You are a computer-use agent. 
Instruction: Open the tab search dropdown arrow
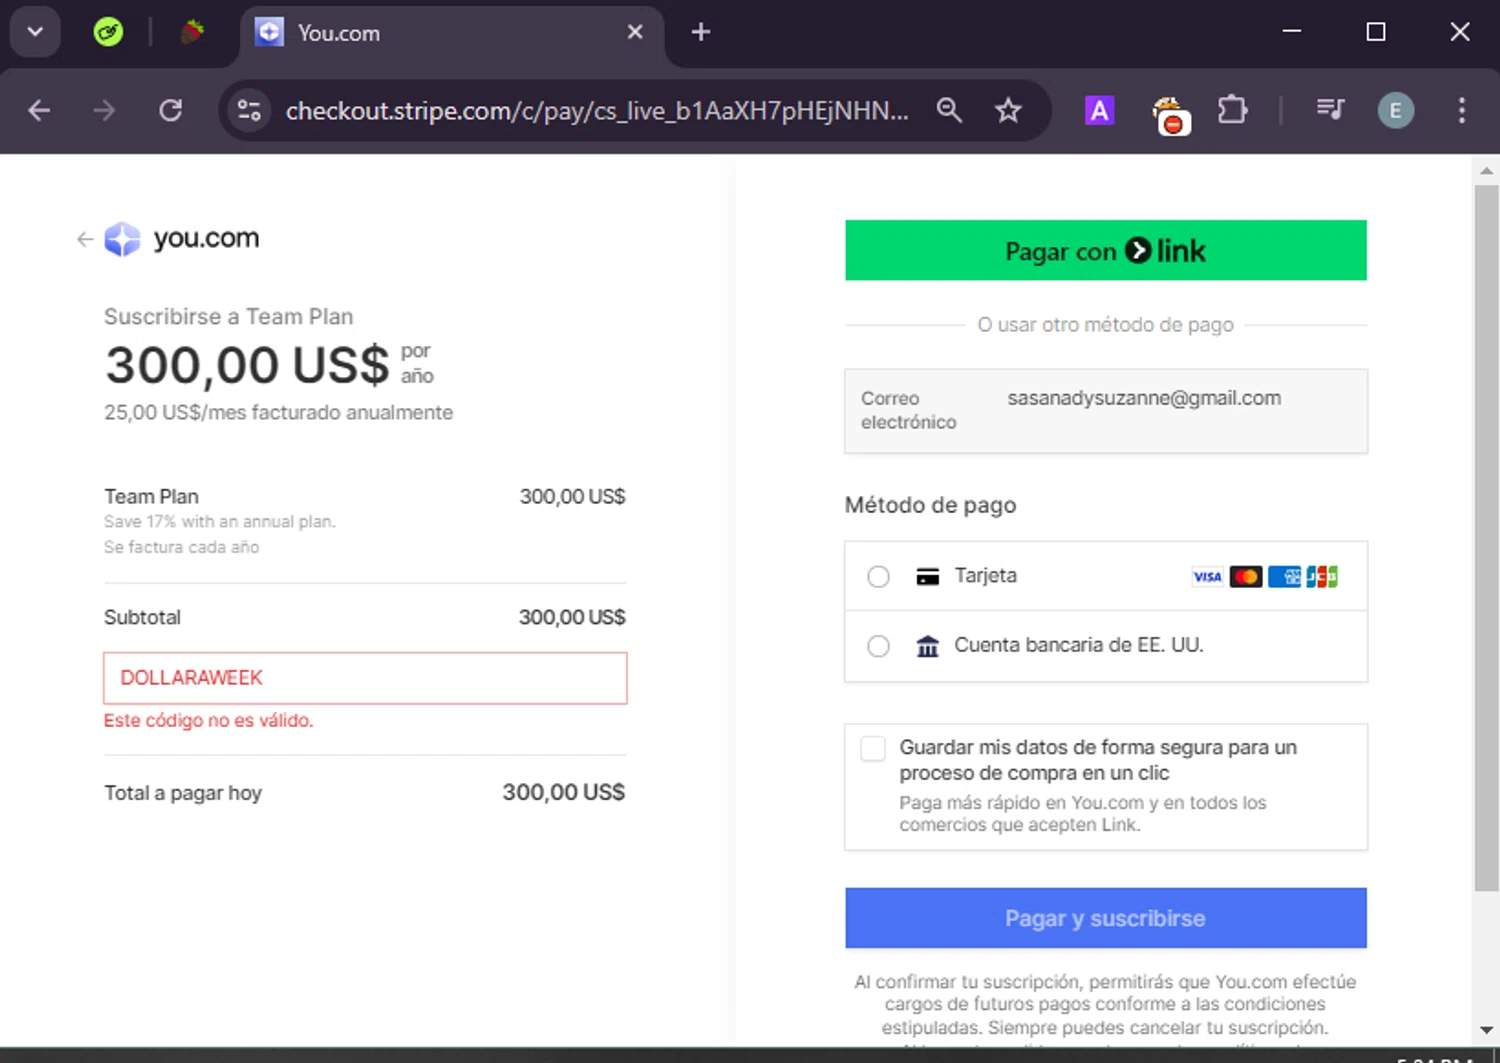(35, 32)
